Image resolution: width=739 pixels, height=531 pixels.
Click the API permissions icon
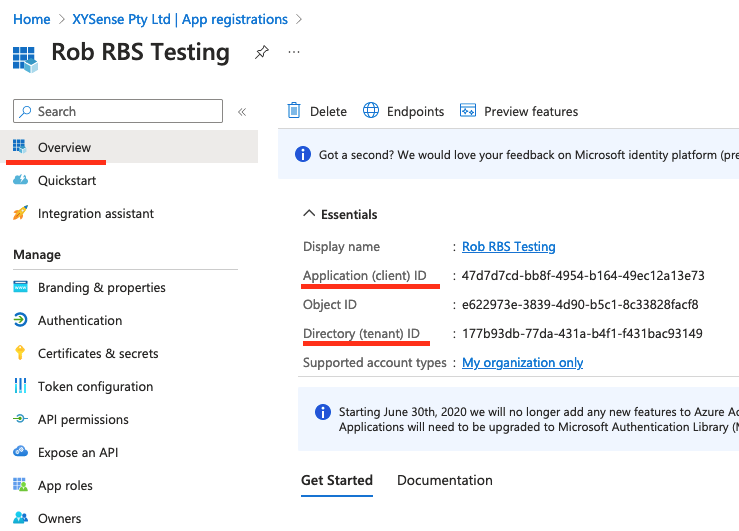[x=20, y=418]
